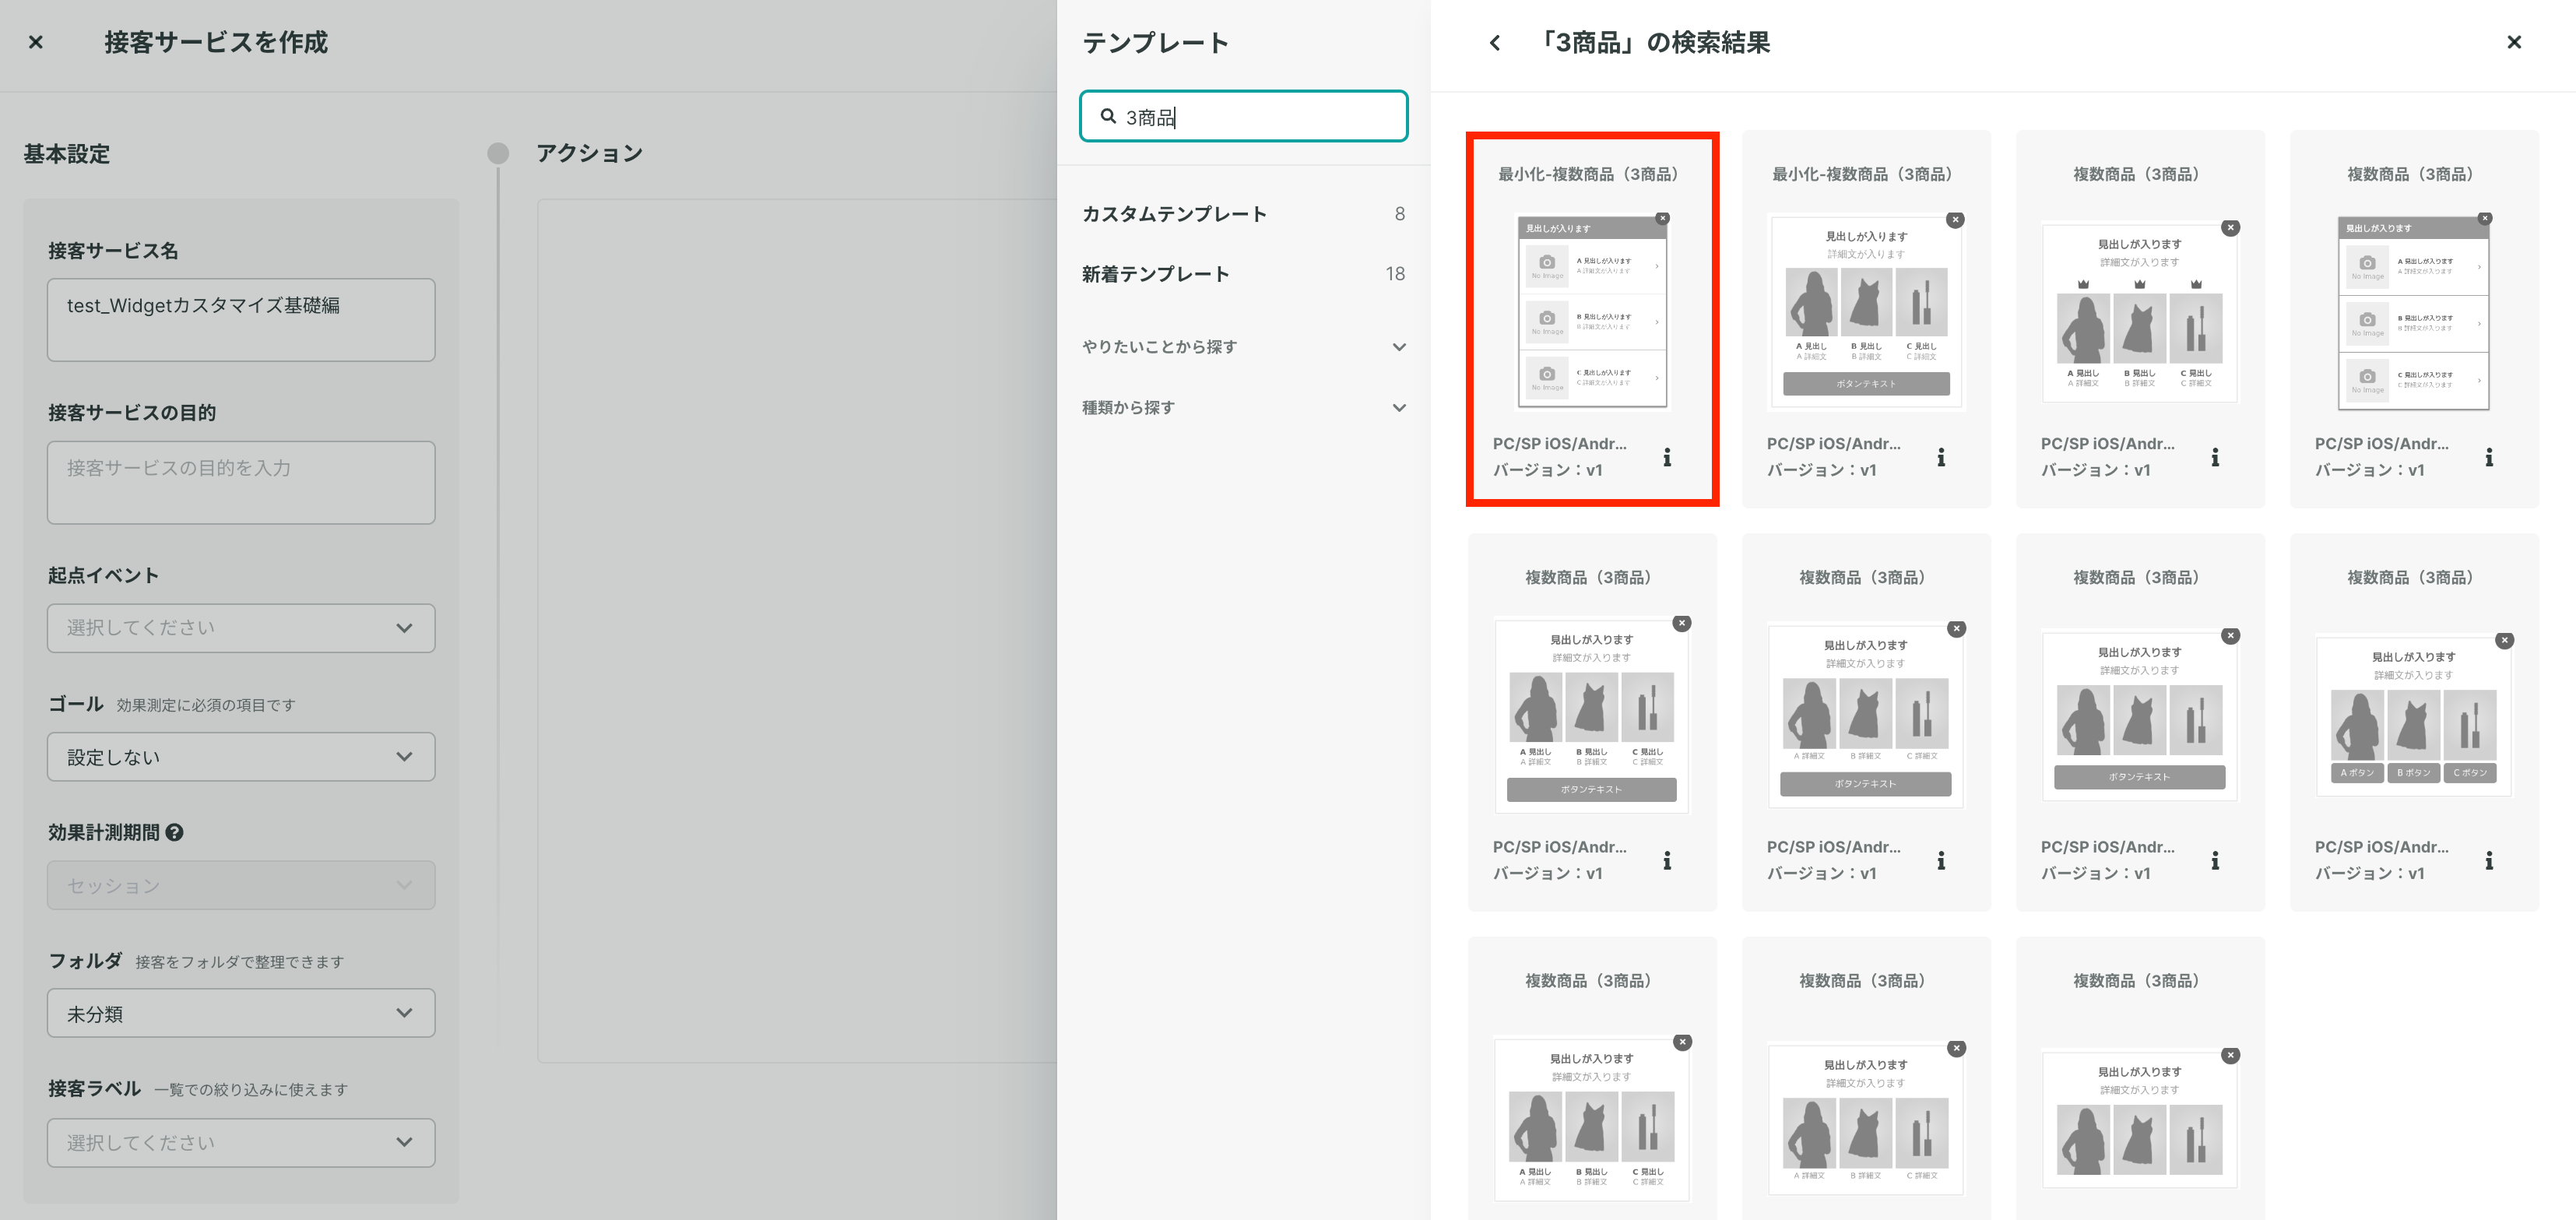
Task: Click the search magnifier icon in template field
Action: pos(1108,116)
